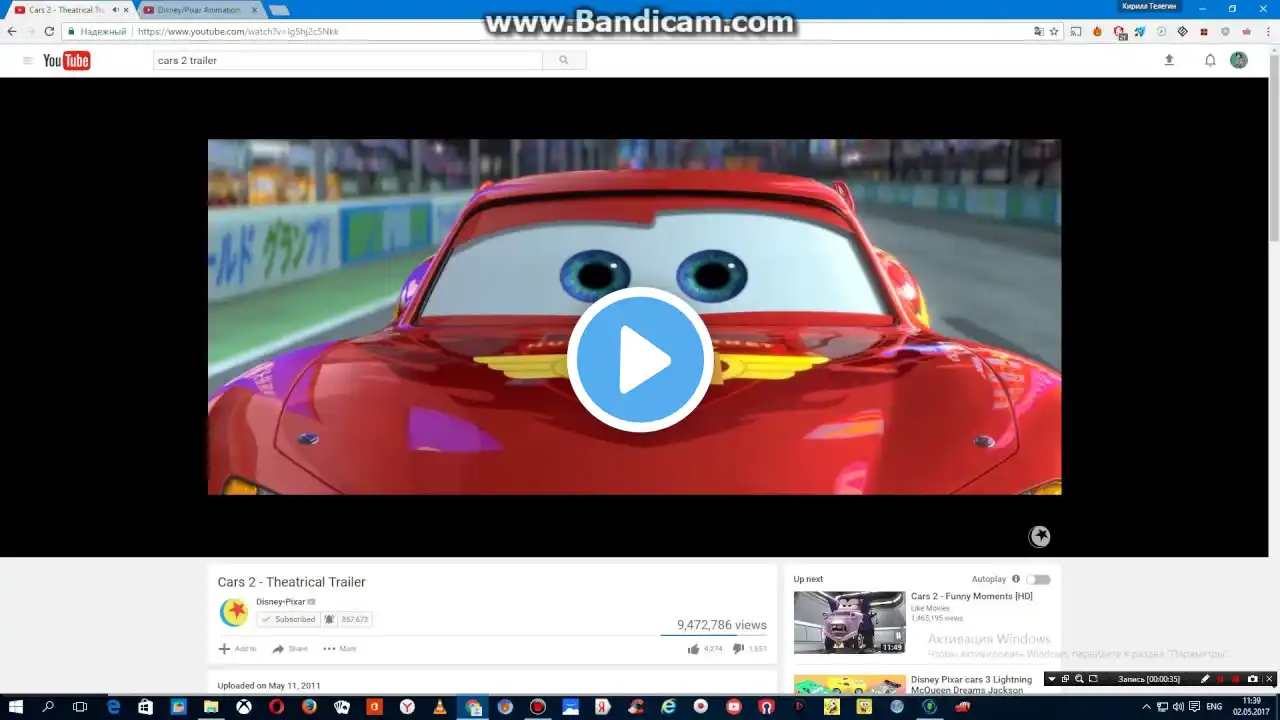
Task: Open 'Cars 2 - Funny Moments [HD]' thumbnail
Action: click(849, 622)
